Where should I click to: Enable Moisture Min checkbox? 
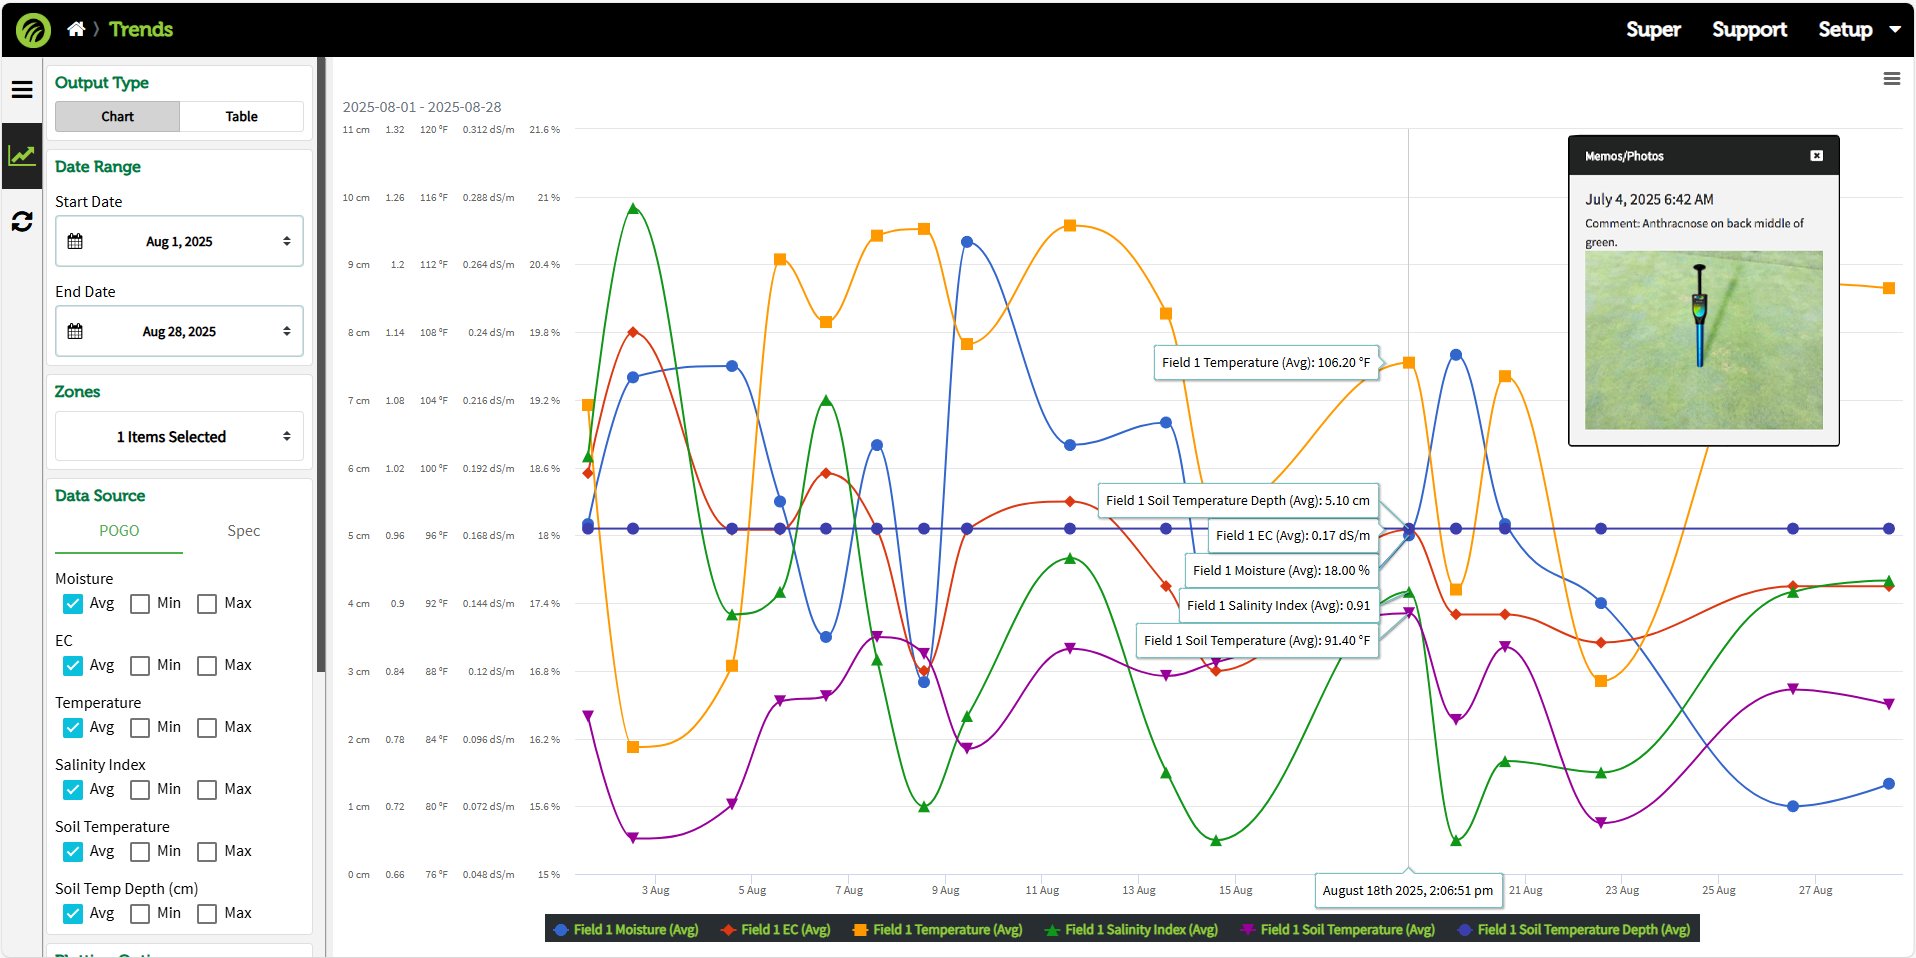coord(140,604)
